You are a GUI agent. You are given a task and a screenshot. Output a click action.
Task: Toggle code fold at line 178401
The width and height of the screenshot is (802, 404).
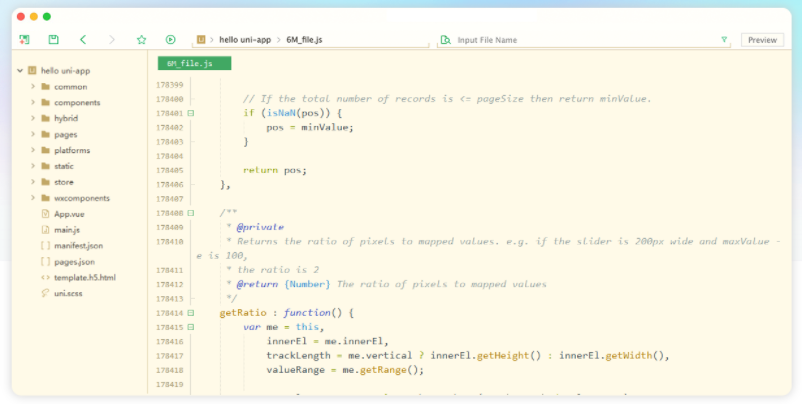click(190, 113)
